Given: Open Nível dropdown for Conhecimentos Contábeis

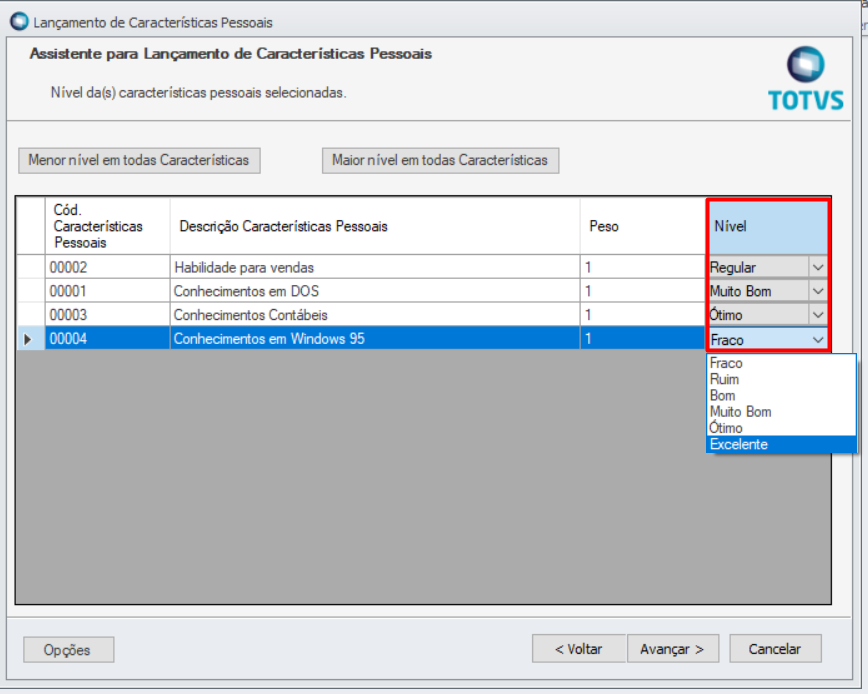Looking at the screenshot, I should pyautogui.click(x=818, y=315).
